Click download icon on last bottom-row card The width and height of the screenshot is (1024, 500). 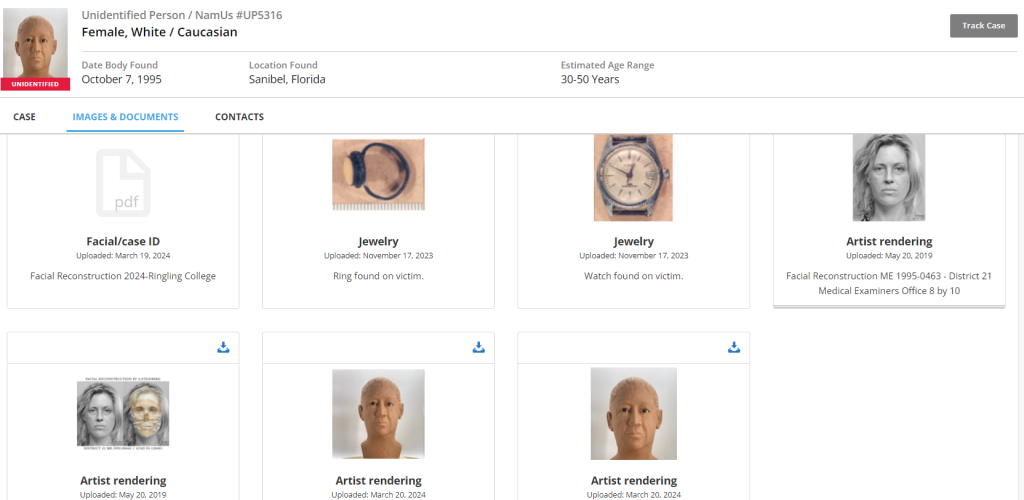[x=733, y=347]
